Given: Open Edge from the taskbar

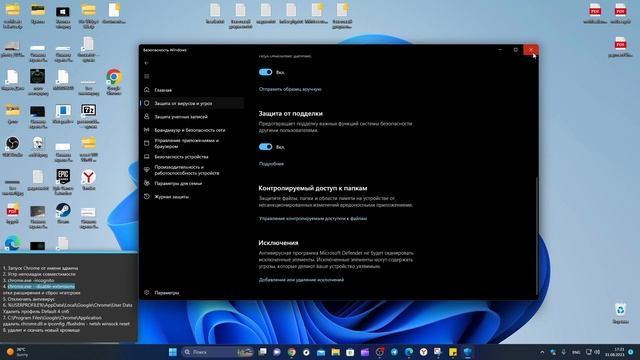Looking at the screenshot, I should [409, 352].
